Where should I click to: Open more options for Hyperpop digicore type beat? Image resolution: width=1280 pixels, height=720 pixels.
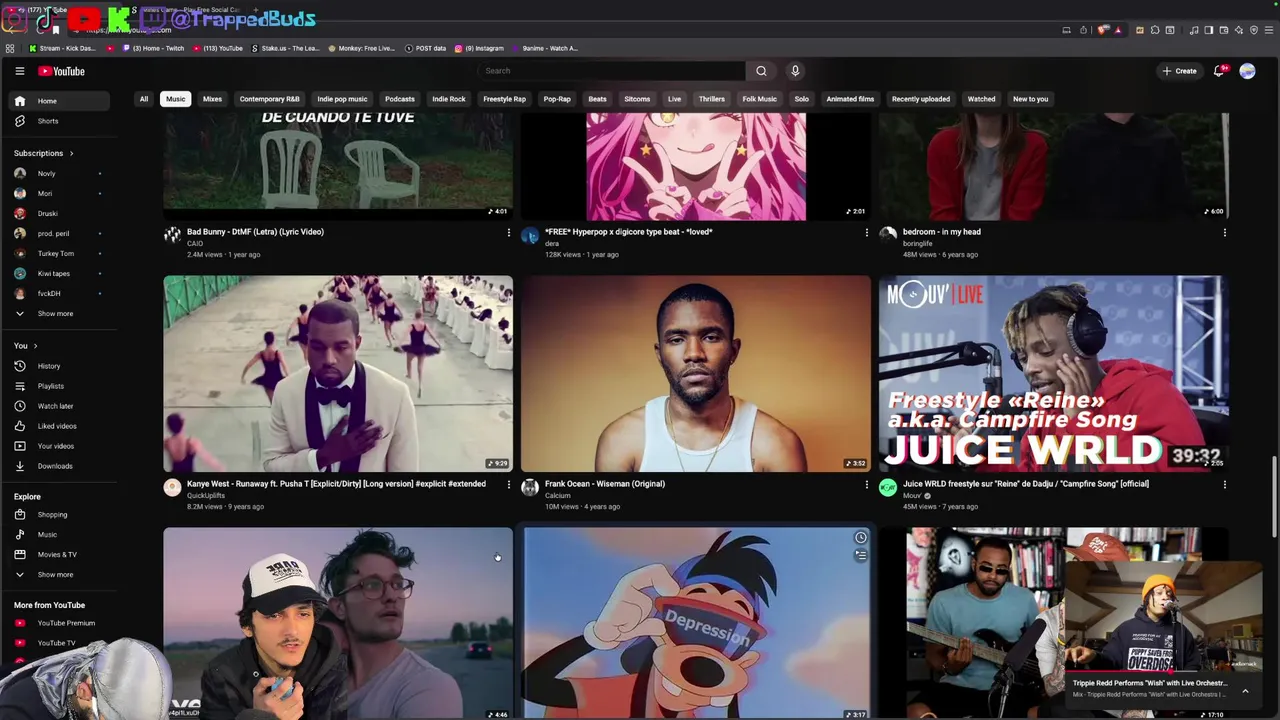click(866, 232)
